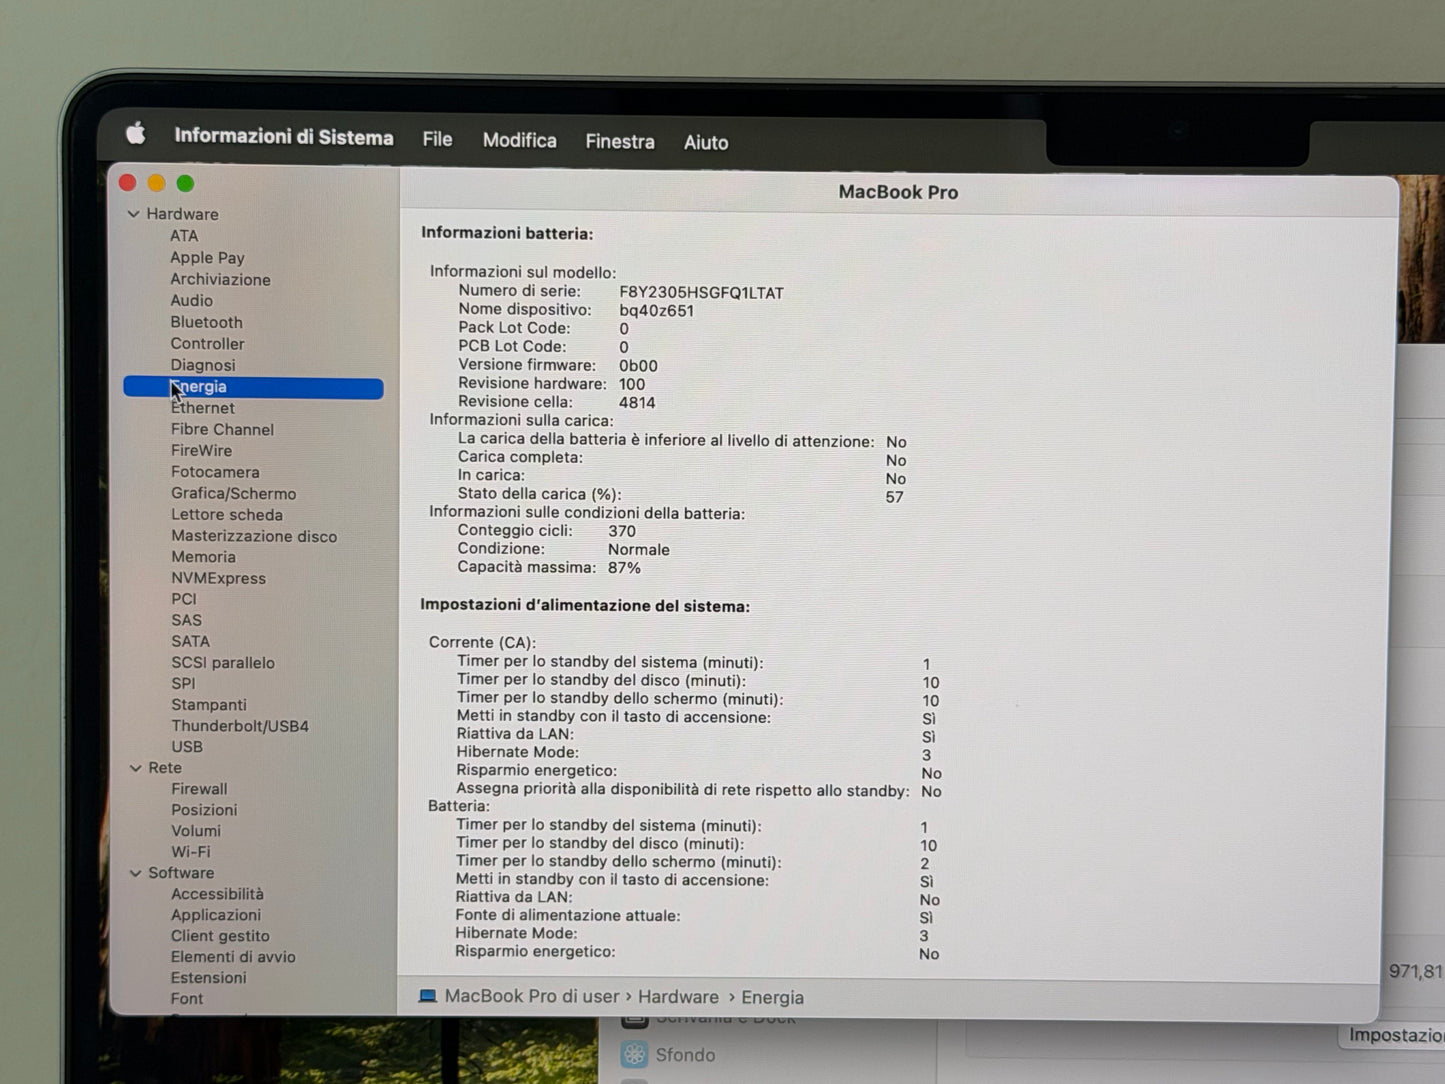Viewport: 1445px width, 1084px height.
Task: Select Fibre Channel in the sidebar
Action: pos(222,430)
